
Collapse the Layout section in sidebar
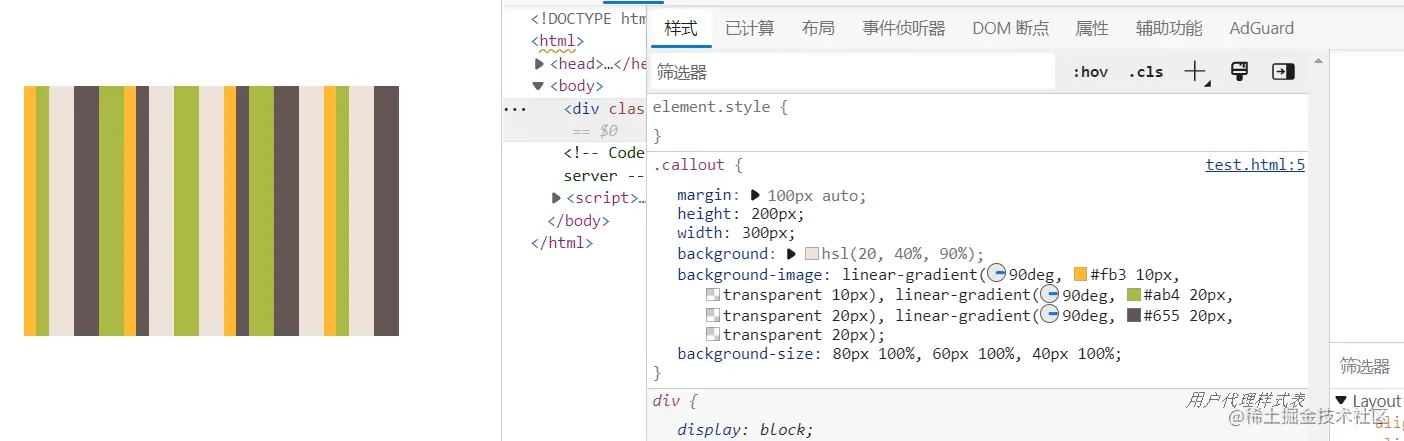pyautogui.click(x=1341, y=401)
